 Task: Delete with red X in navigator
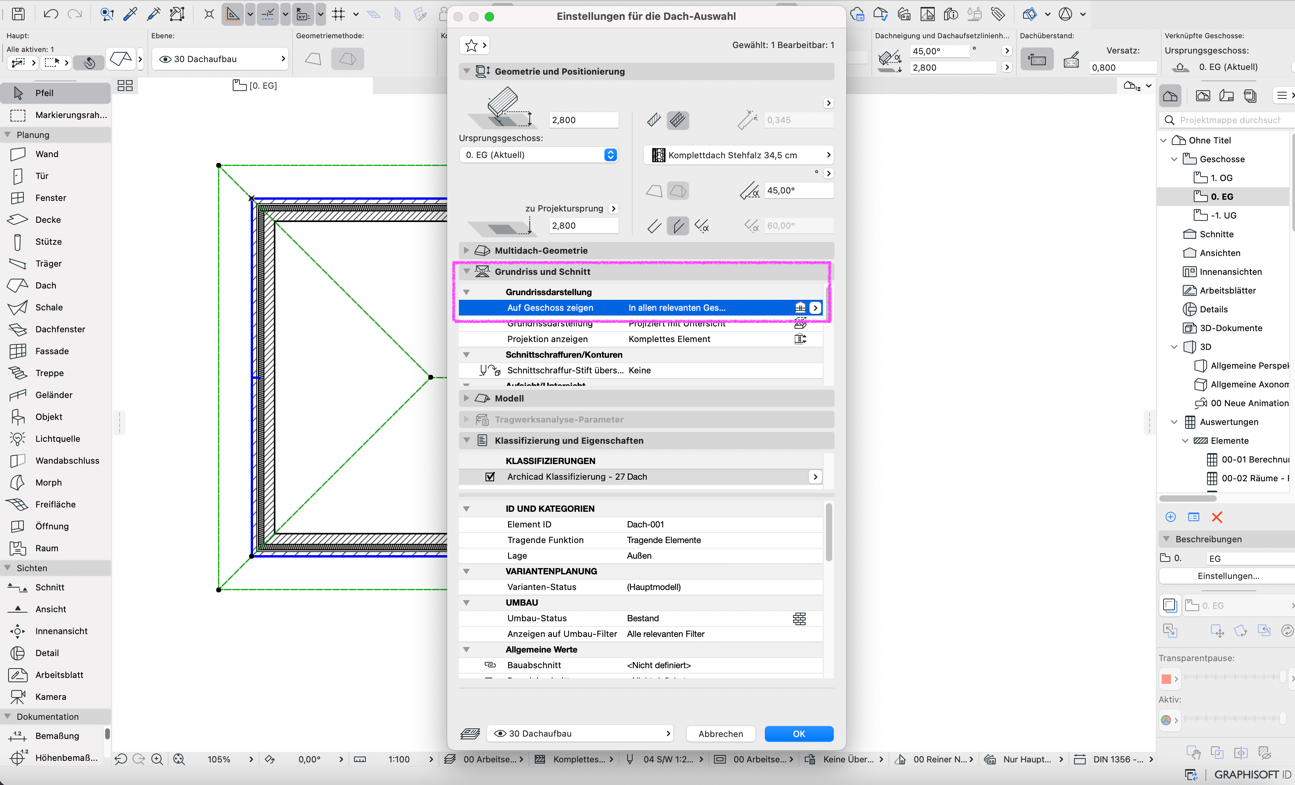(x=1217, y=517)
